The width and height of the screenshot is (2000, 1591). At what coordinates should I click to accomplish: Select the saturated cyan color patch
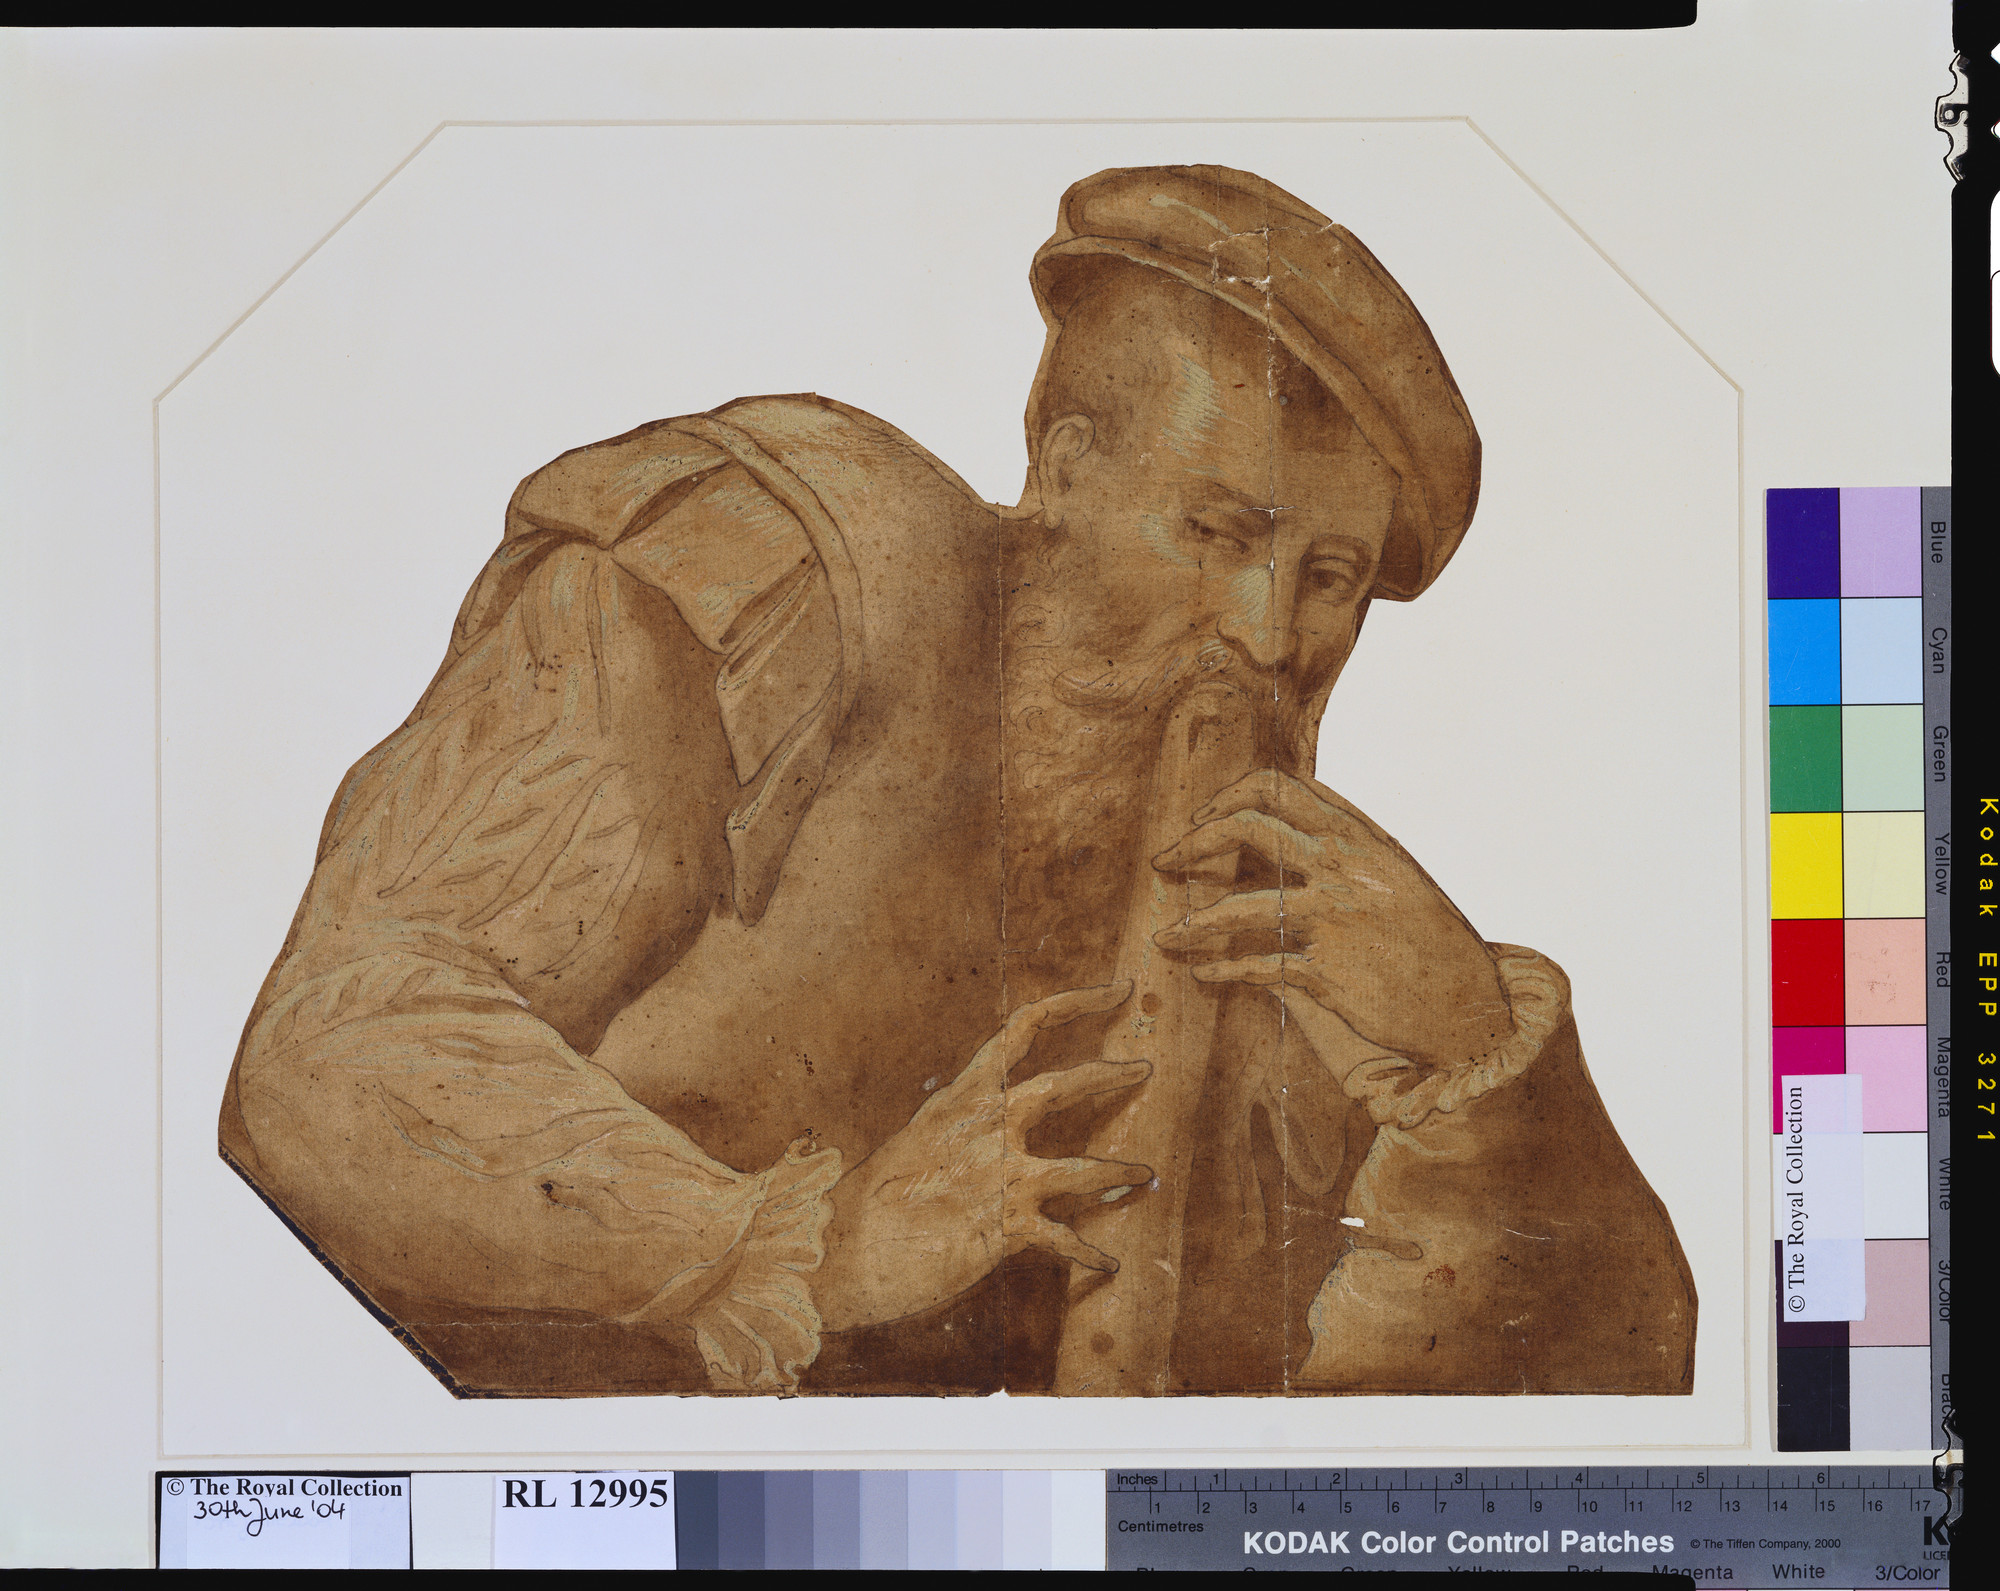[x=1803, y=651]
